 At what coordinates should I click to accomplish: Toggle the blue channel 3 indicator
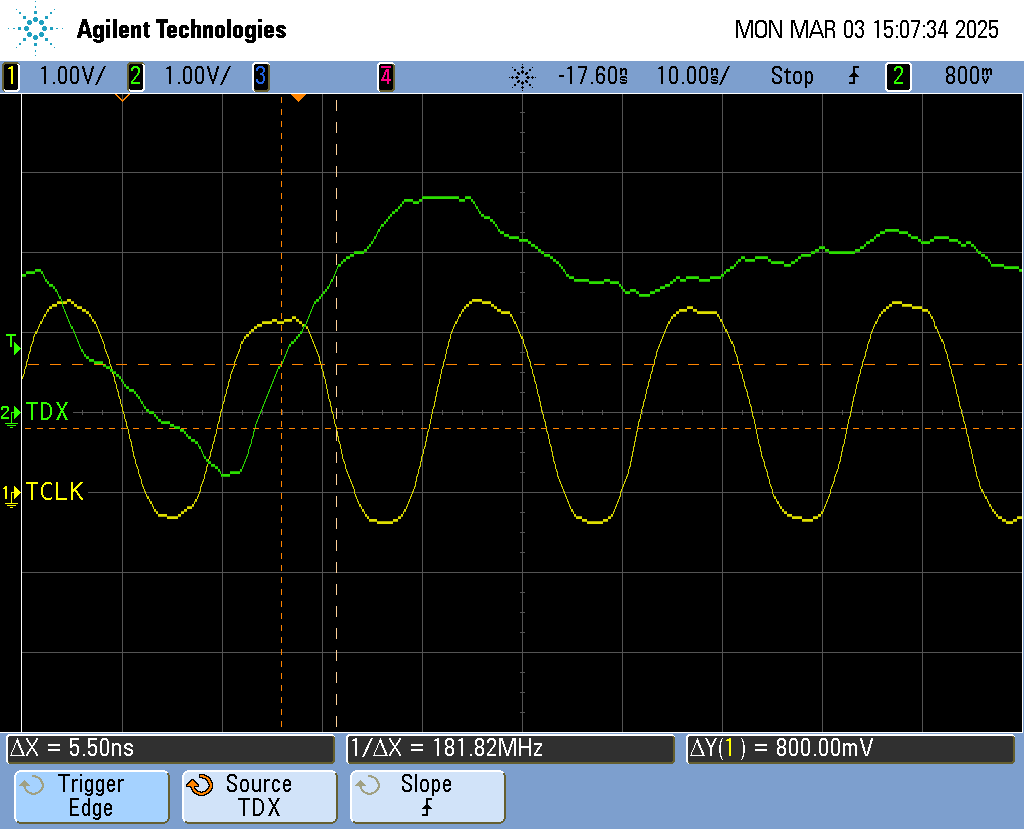[260, 76]
